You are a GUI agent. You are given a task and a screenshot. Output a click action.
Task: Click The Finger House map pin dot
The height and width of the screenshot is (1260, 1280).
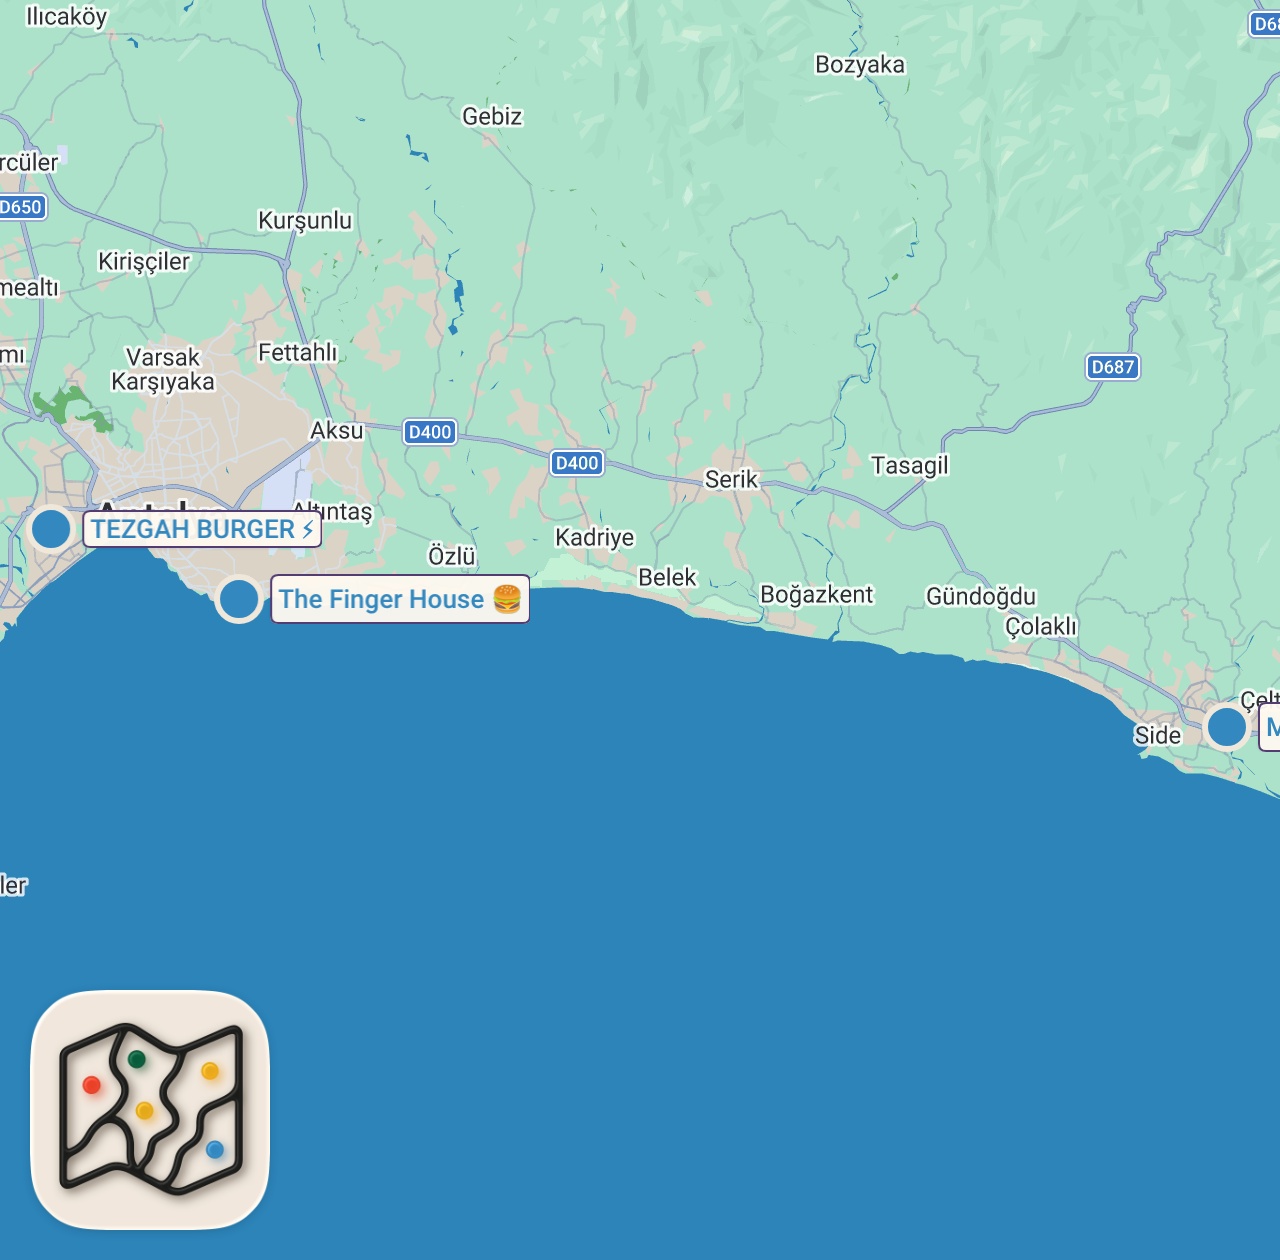tap(239, 599)
